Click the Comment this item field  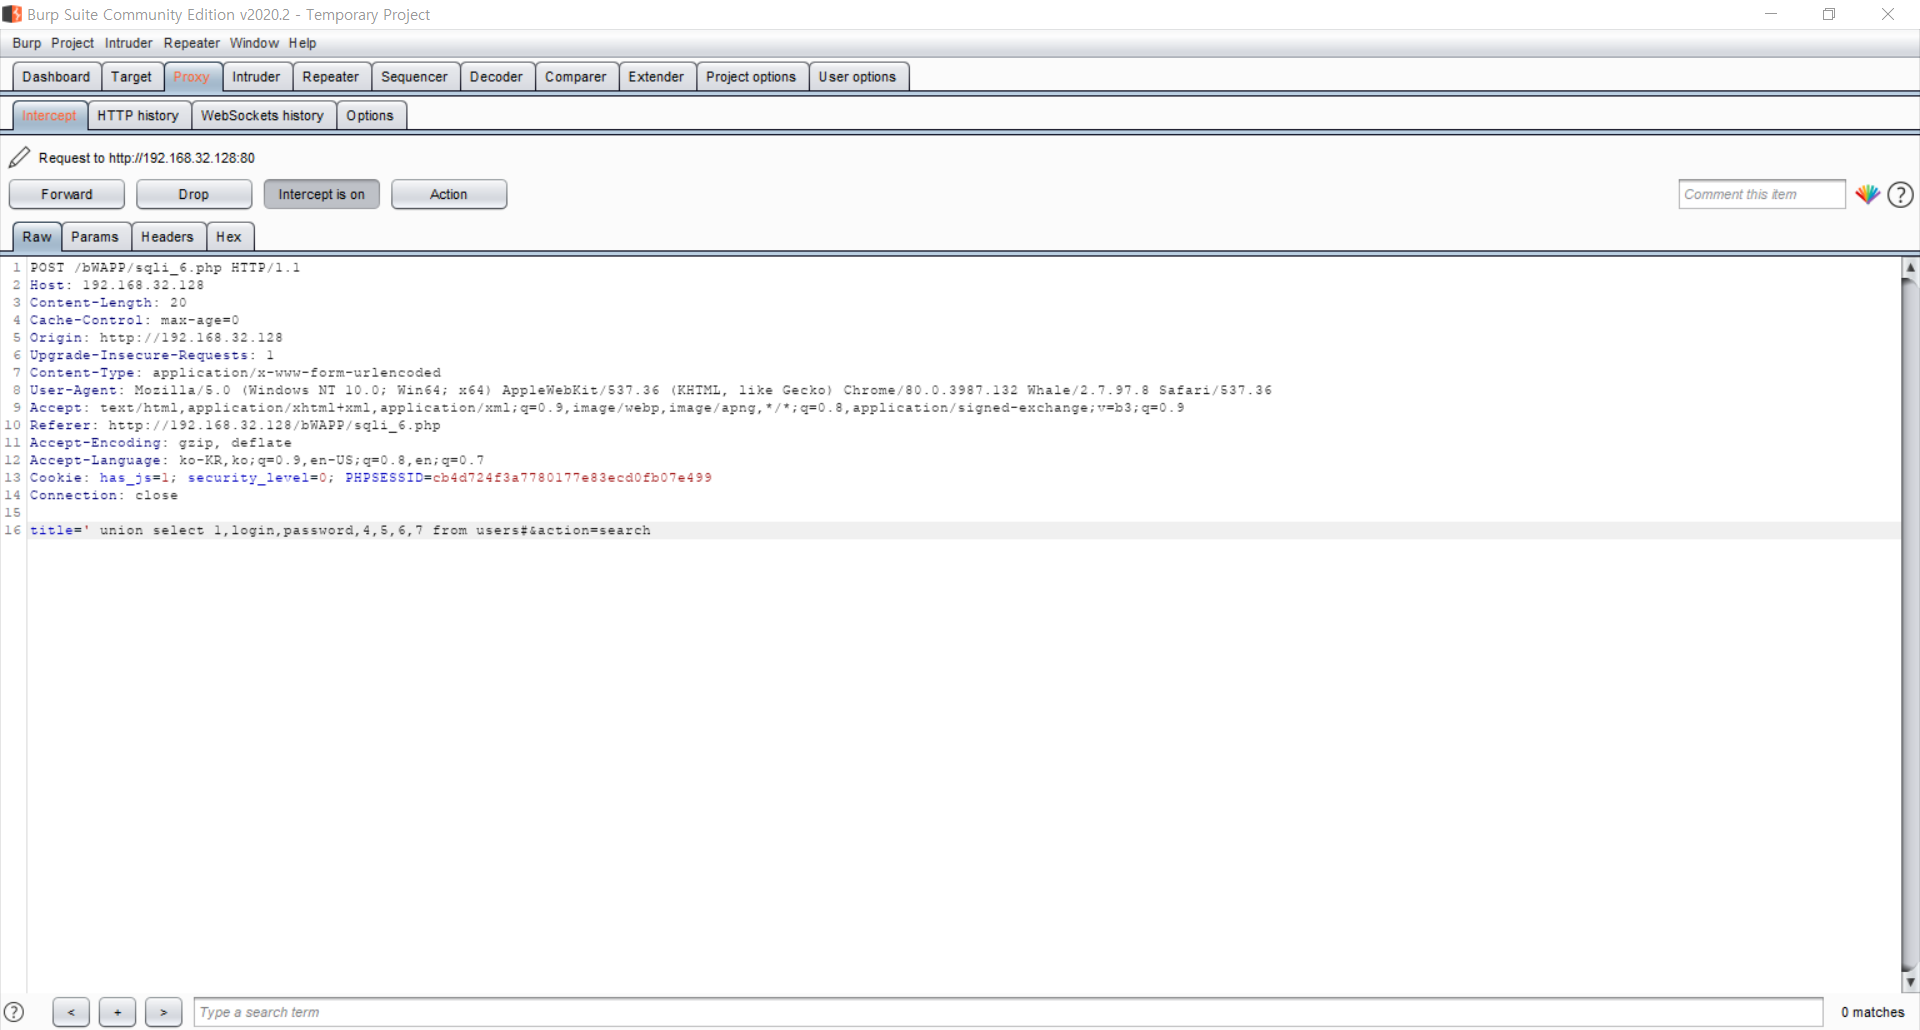1761,195
